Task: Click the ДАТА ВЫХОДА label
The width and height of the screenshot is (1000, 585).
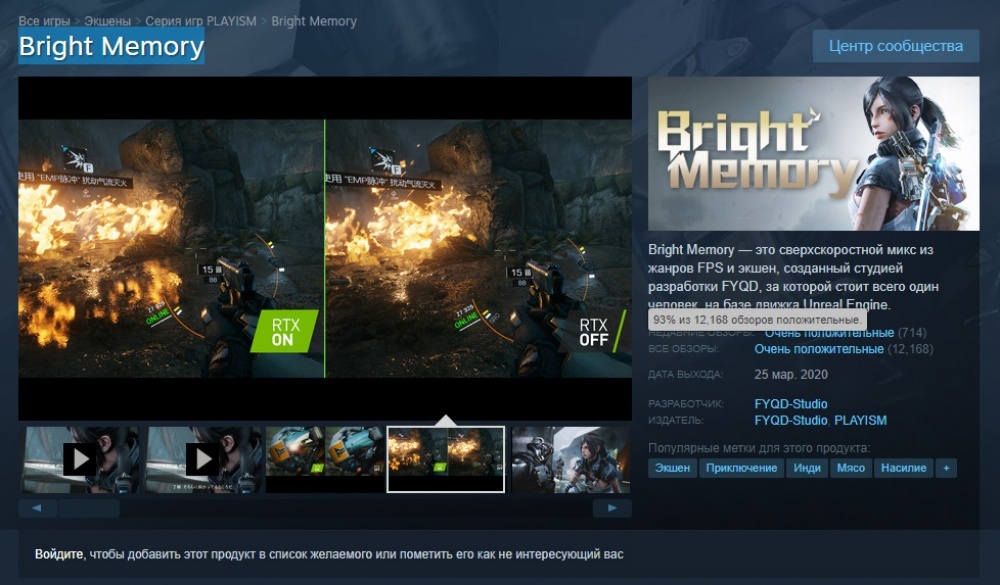Action: click(x=686, y=374)
